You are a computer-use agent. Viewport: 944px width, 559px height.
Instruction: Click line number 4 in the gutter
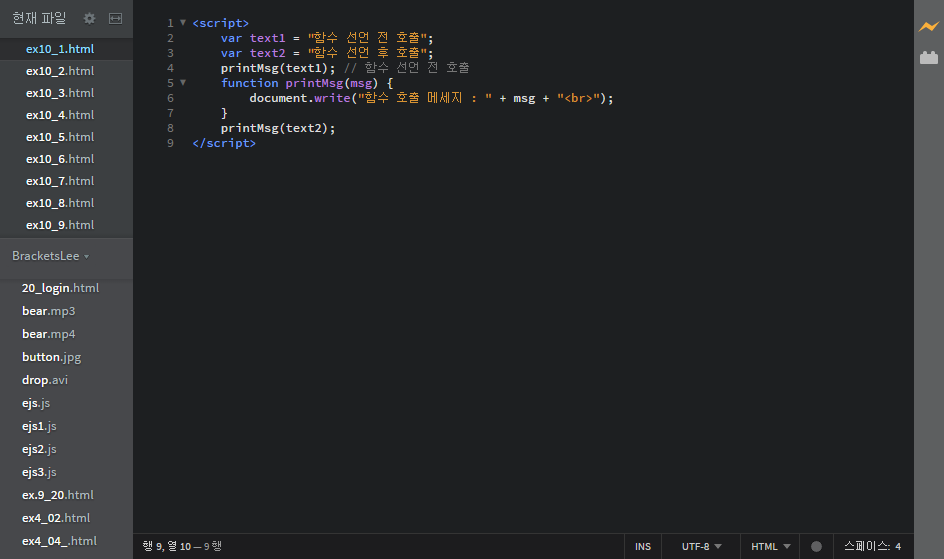tap(170, 68)
